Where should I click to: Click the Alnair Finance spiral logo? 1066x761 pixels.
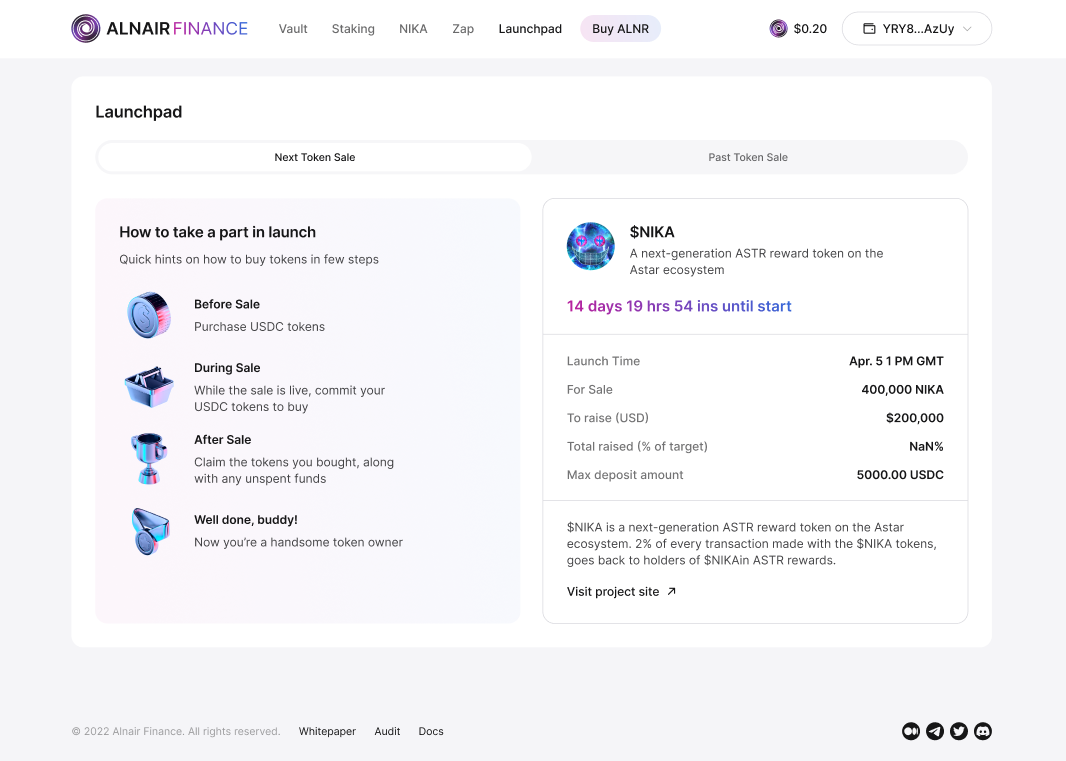86,29
